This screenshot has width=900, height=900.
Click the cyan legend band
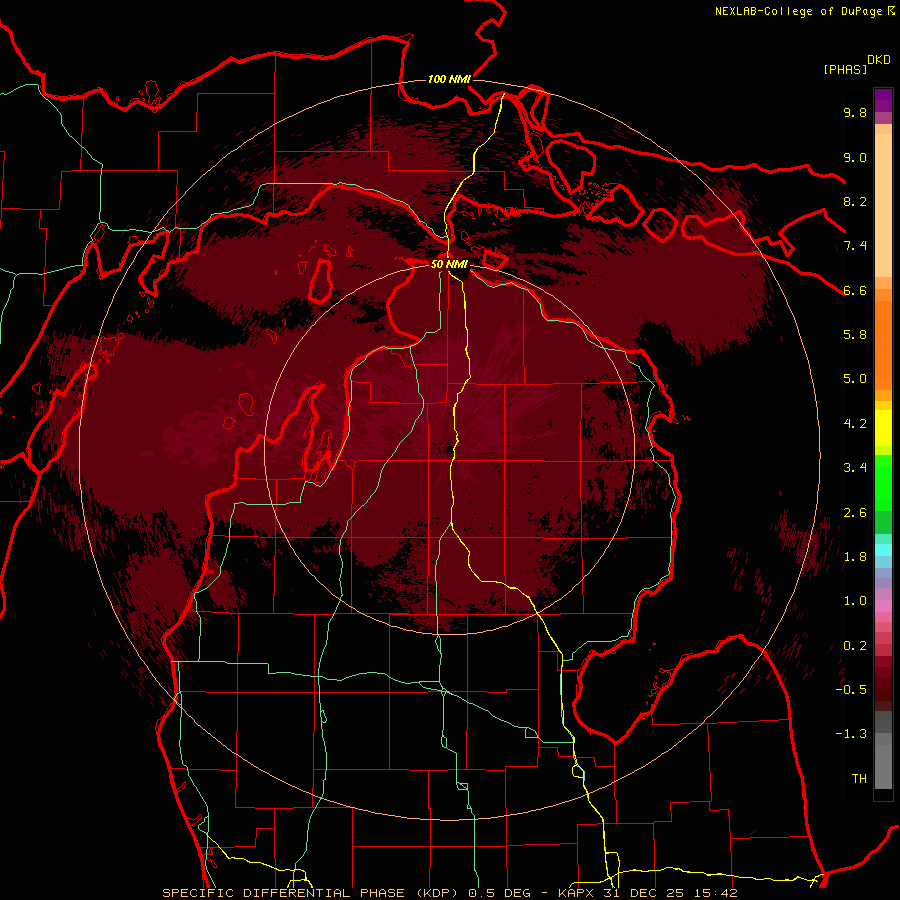(x=883, y=550)
